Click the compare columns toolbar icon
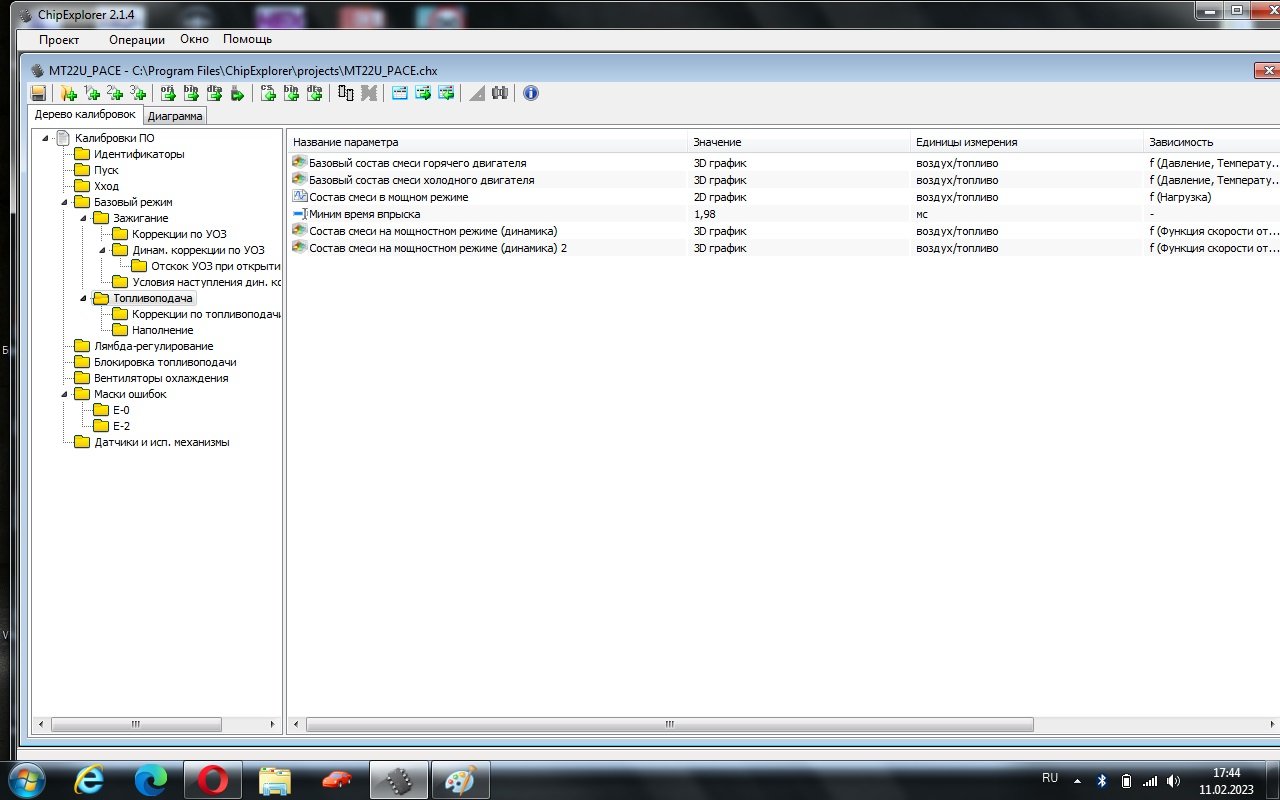Screen dimensions: 1280x800 (346, 93)
